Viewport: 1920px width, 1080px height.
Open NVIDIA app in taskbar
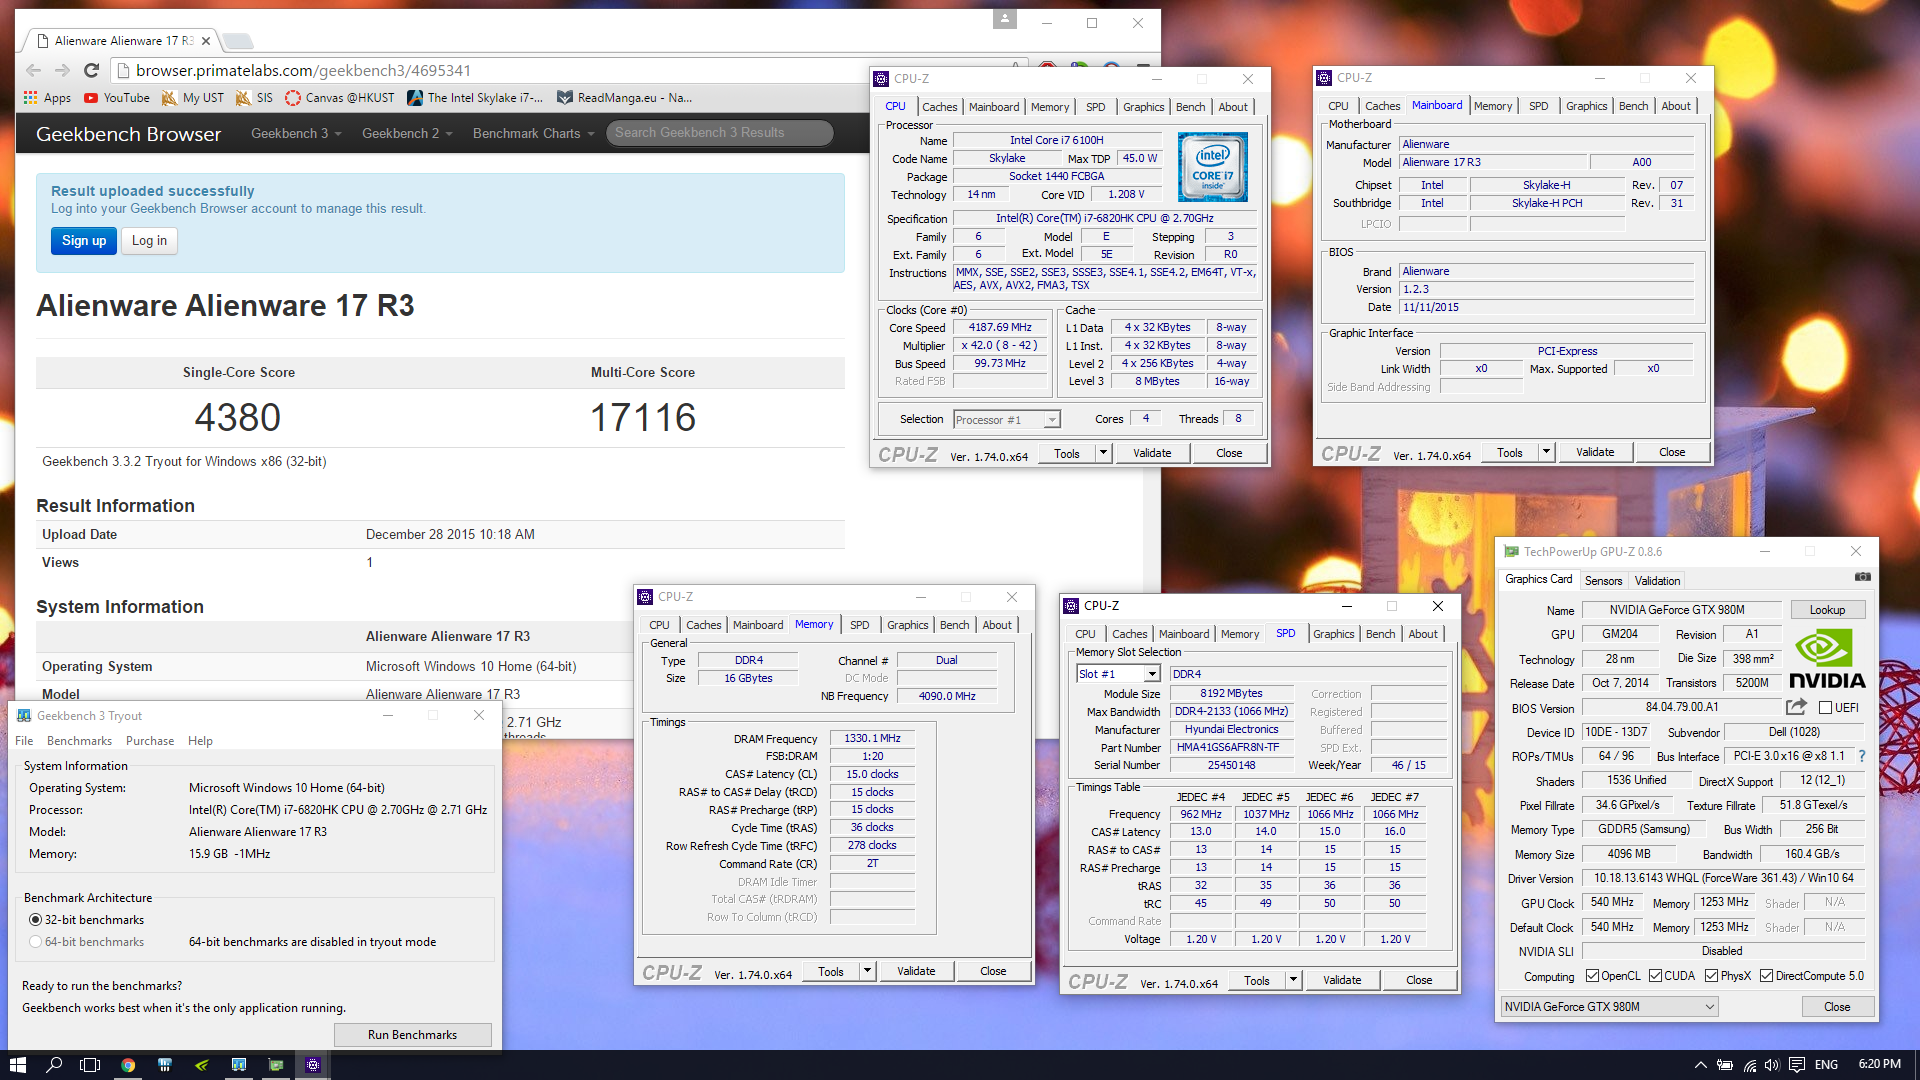201,1065
